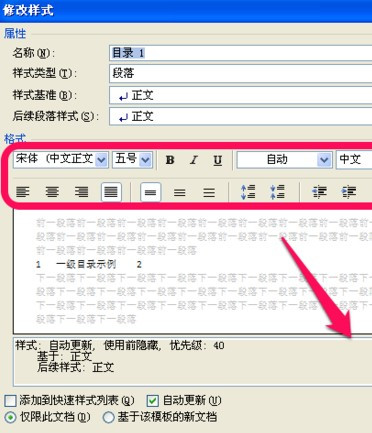Apply justified alignment to paragraph
This screenshot has height=433, width=372.
click(x=111, y=192)
